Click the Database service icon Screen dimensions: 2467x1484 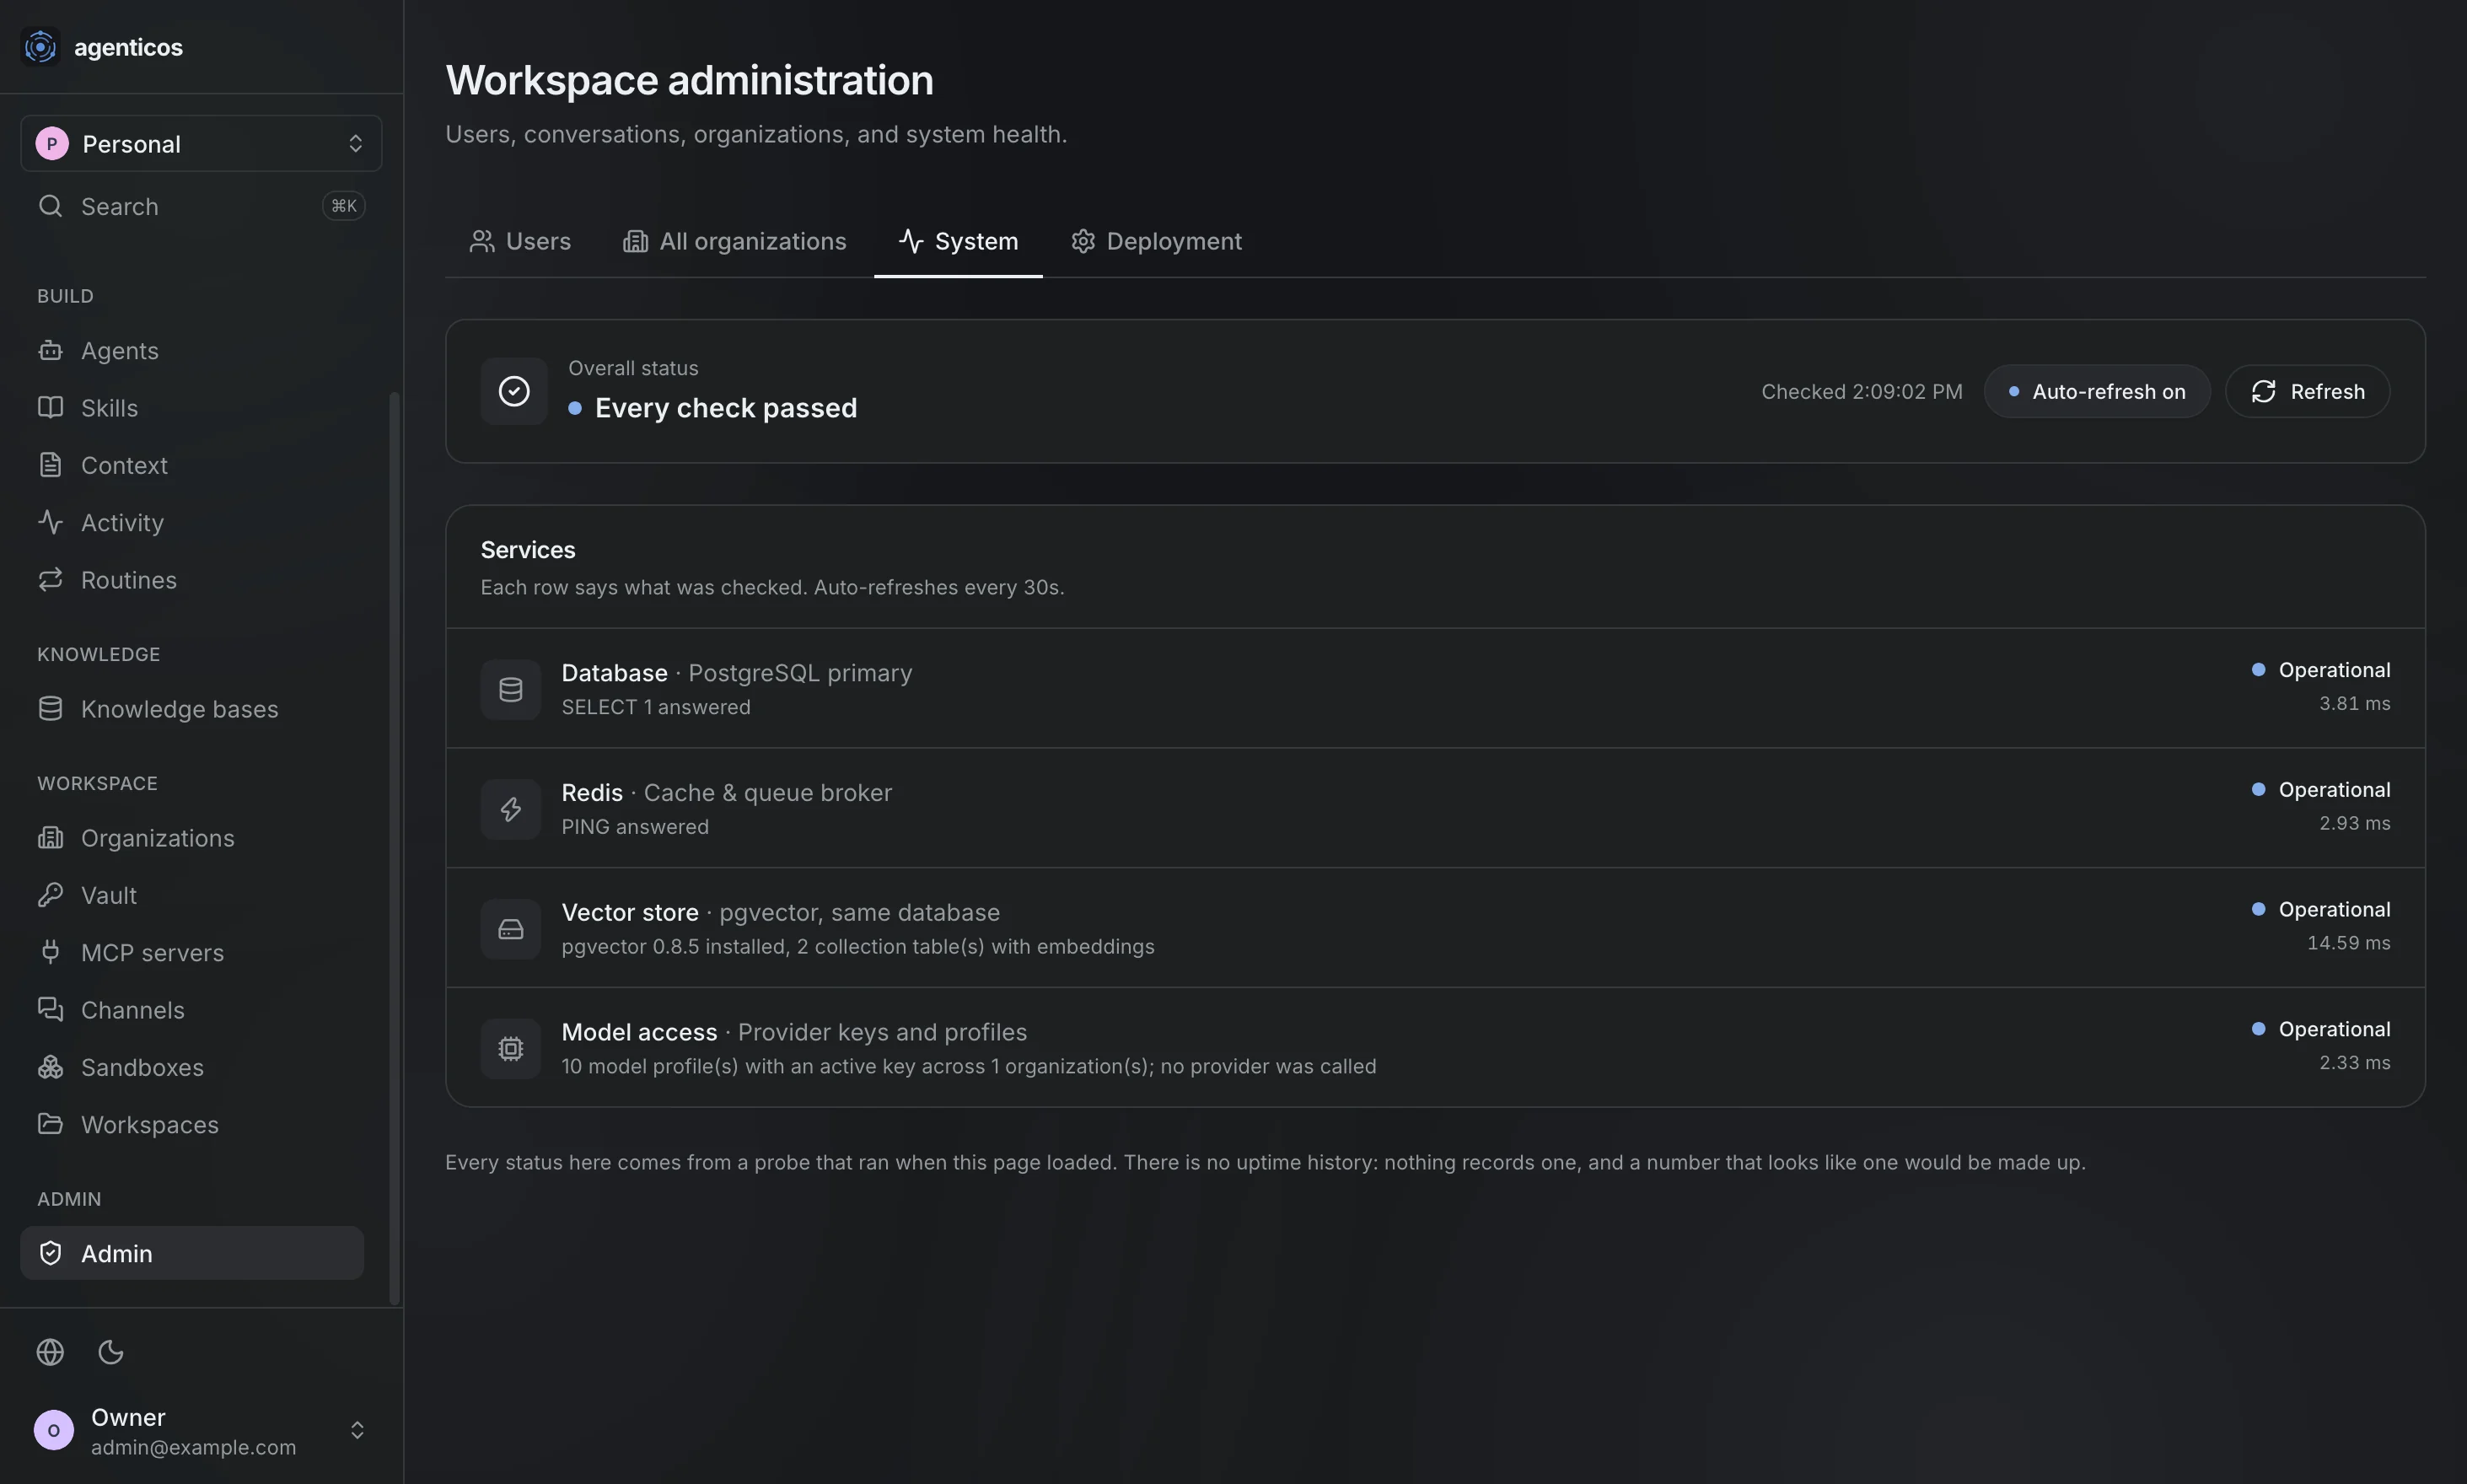(x=511, y=689)
